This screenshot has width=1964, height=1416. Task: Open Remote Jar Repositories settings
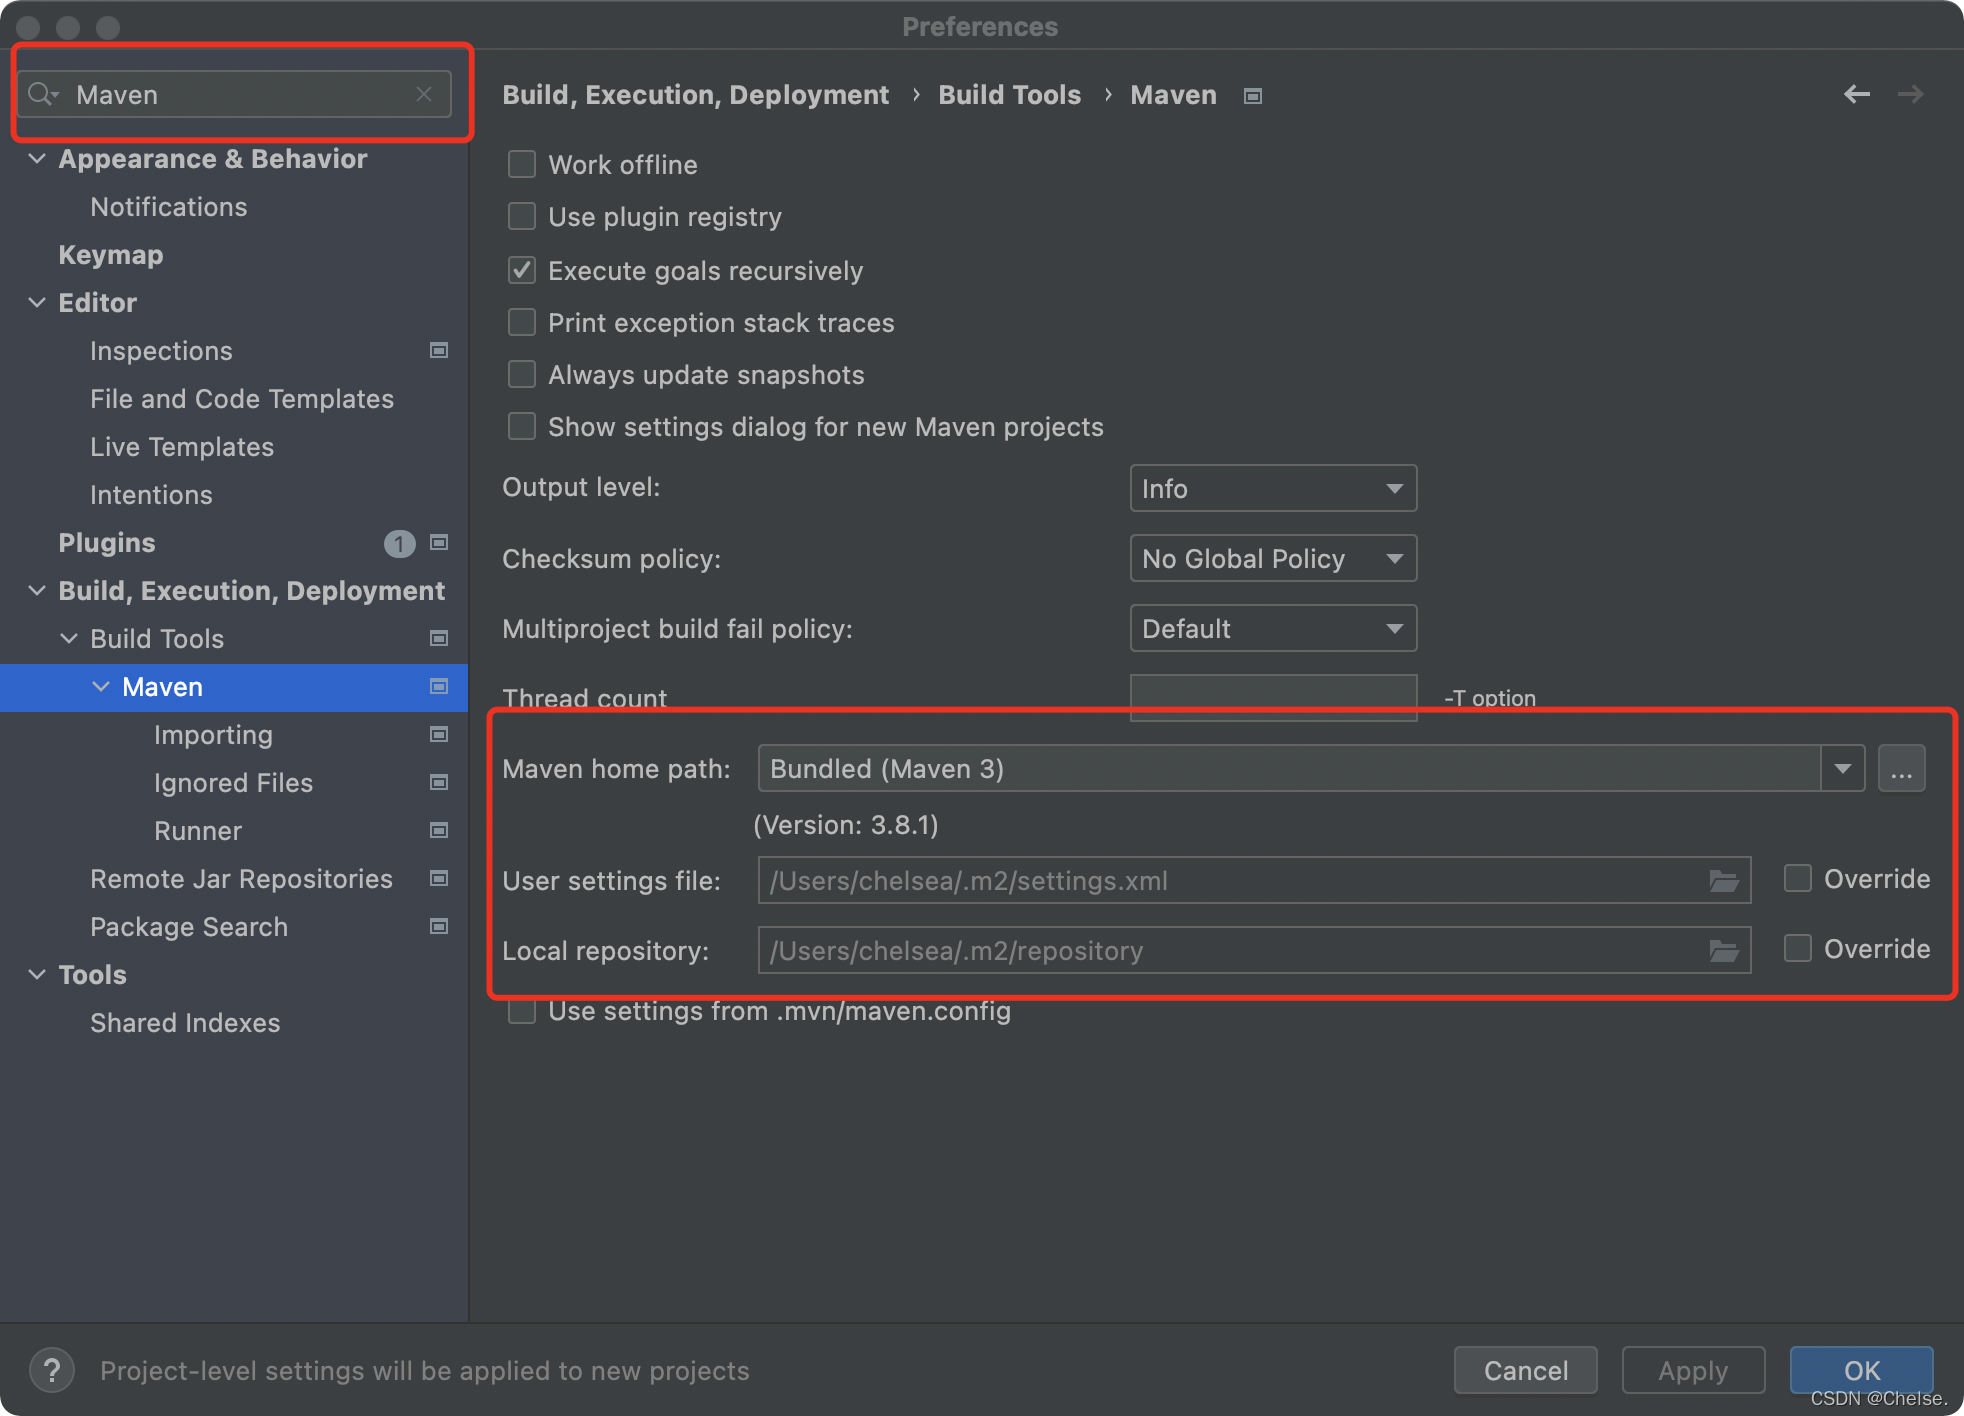(241, 879)
